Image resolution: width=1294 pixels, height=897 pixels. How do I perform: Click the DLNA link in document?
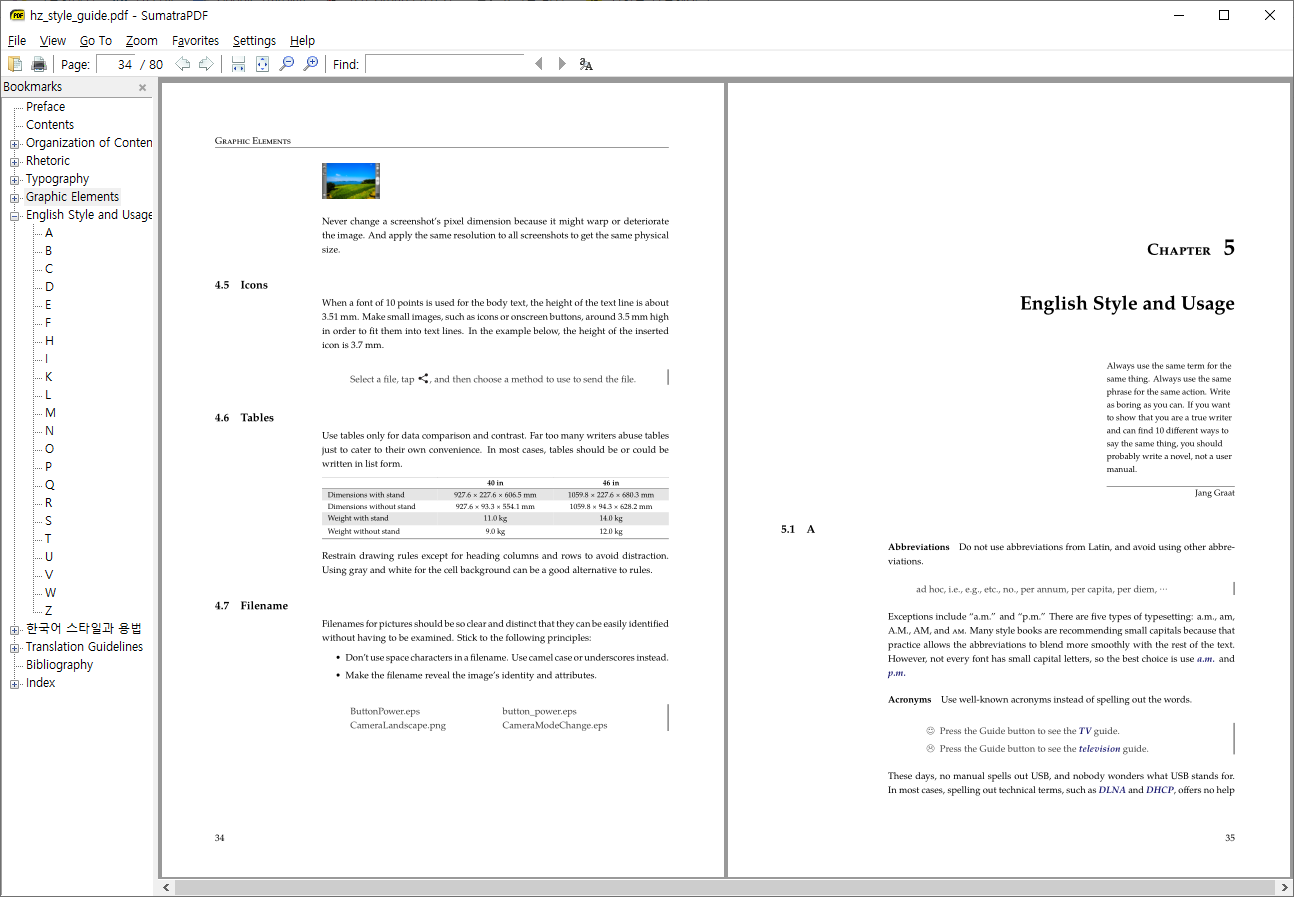[1112, 790]
